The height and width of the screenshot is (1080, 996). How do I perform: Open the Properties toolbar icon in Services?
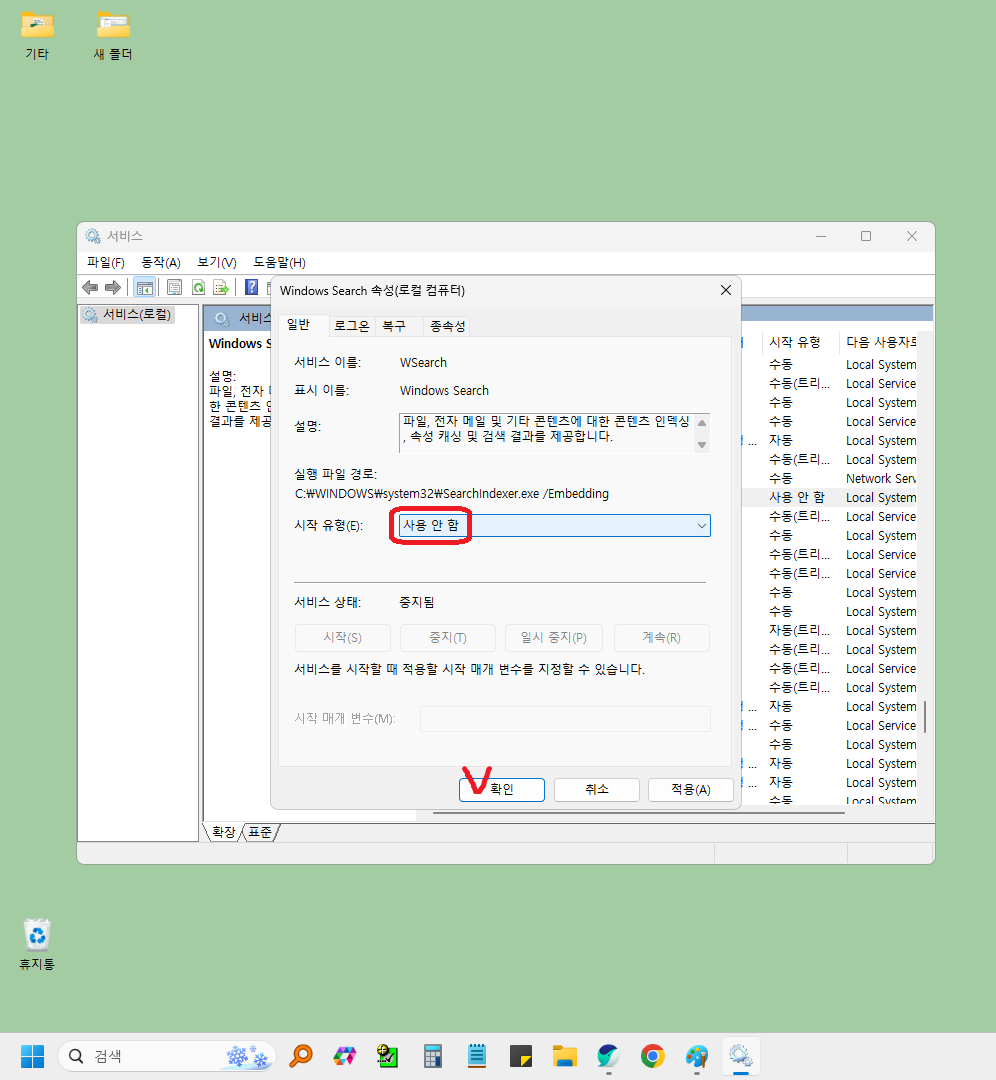(x=174, y=287)
